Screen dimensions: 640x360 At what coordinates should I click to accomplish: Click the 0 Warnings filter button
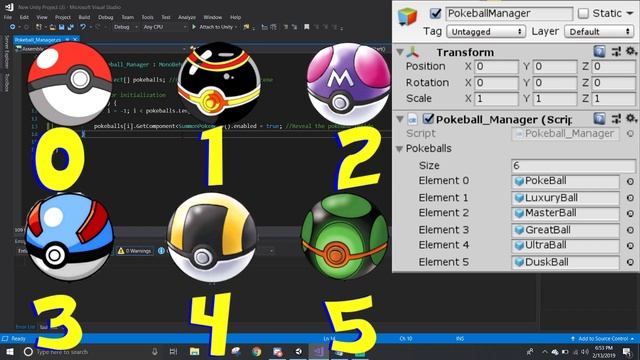click(135, 251)
